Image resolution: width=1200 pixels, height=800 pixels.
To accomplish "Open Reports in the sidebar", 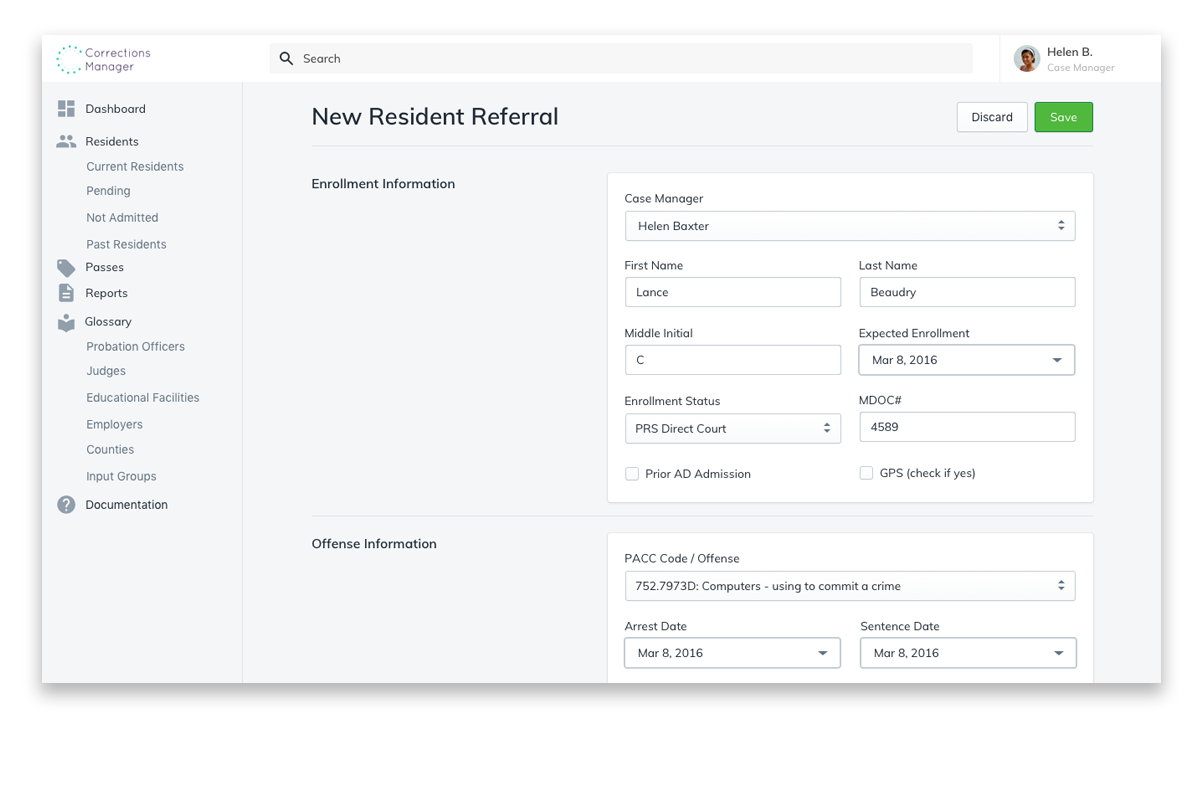I will click(x=106, y=293).
